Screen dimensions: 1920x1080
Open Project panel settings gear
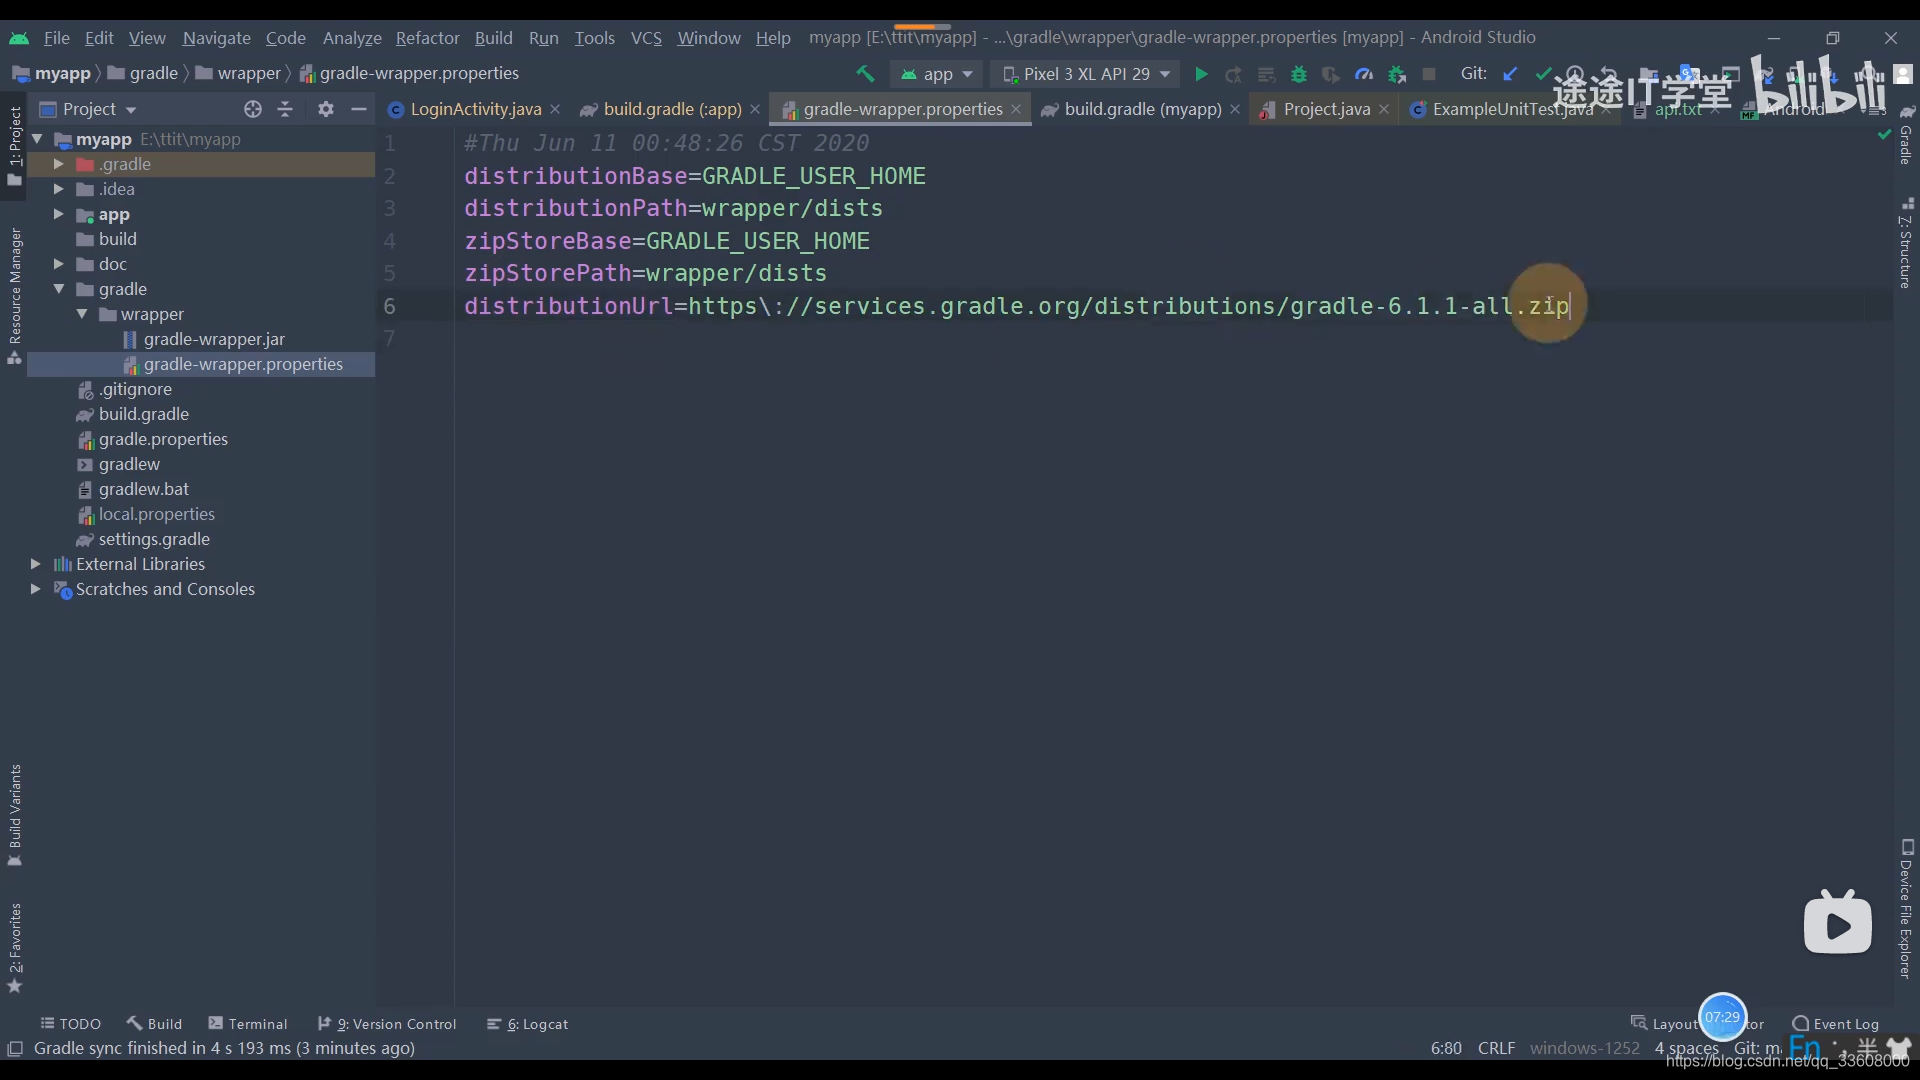(x=326, y=109)
